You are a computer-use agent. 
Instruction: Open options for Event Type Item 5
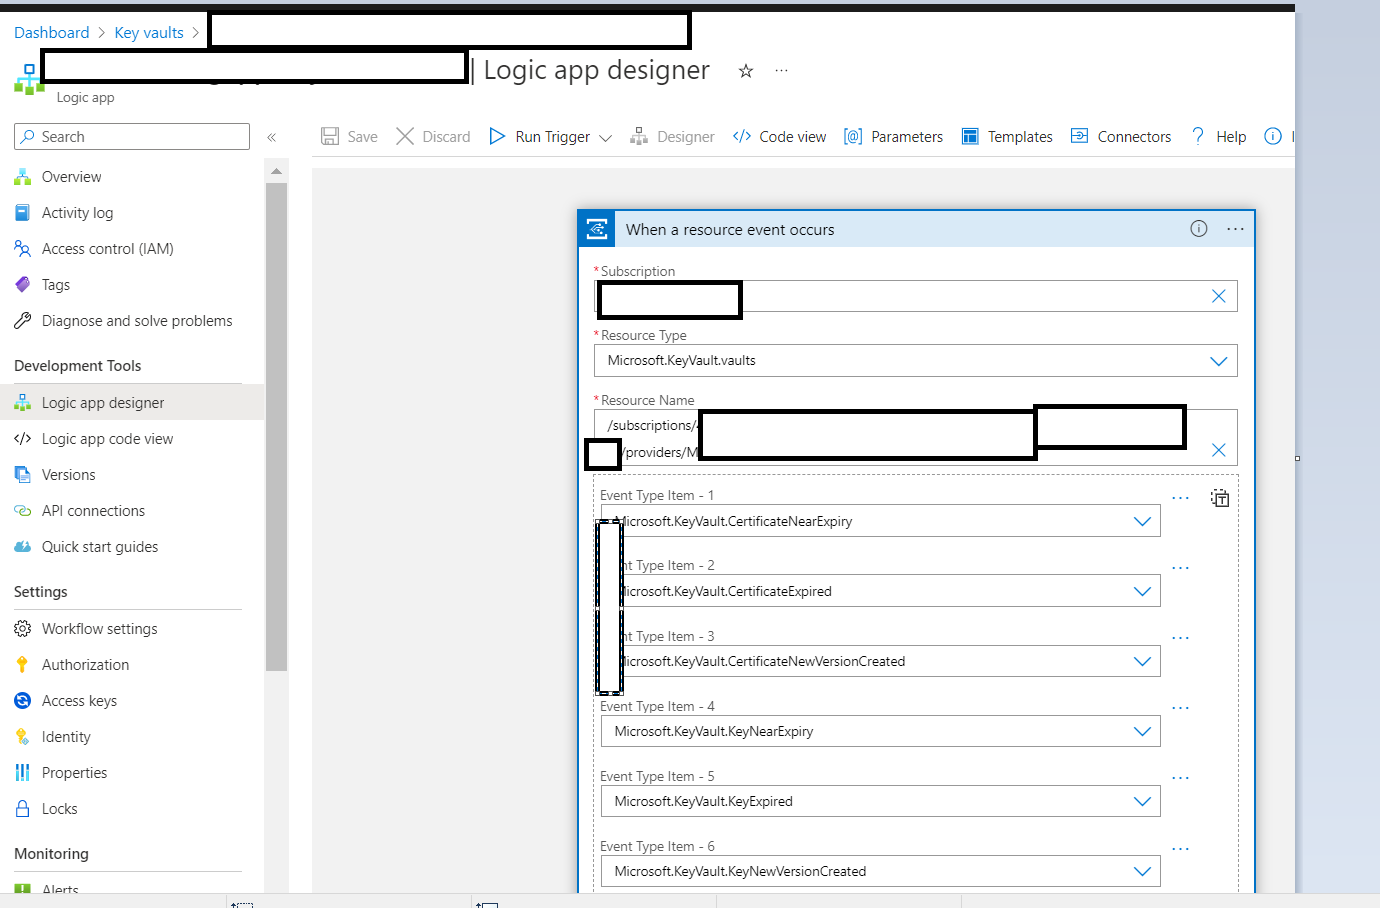(1181, 778)
